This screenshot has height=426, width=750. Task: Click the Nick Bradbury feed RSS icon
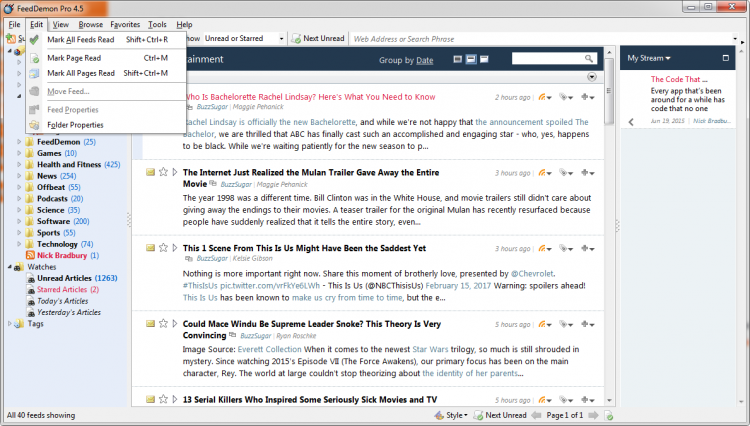(x=30, y=255)
